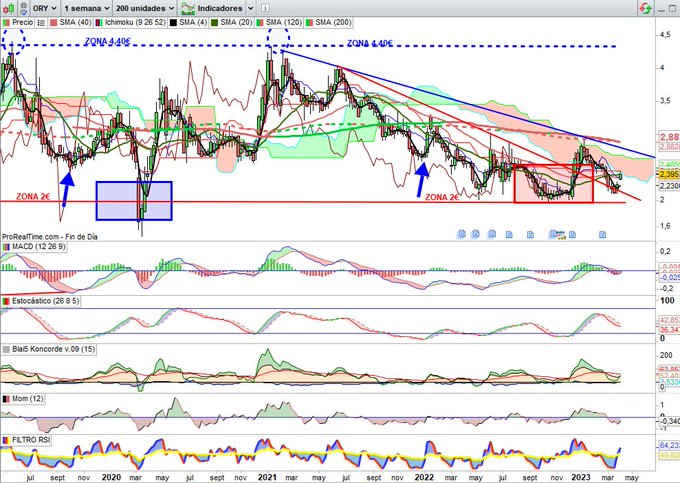Click the small info icon after Indicadores
The image size is (680, 483).
click(265, 8)
